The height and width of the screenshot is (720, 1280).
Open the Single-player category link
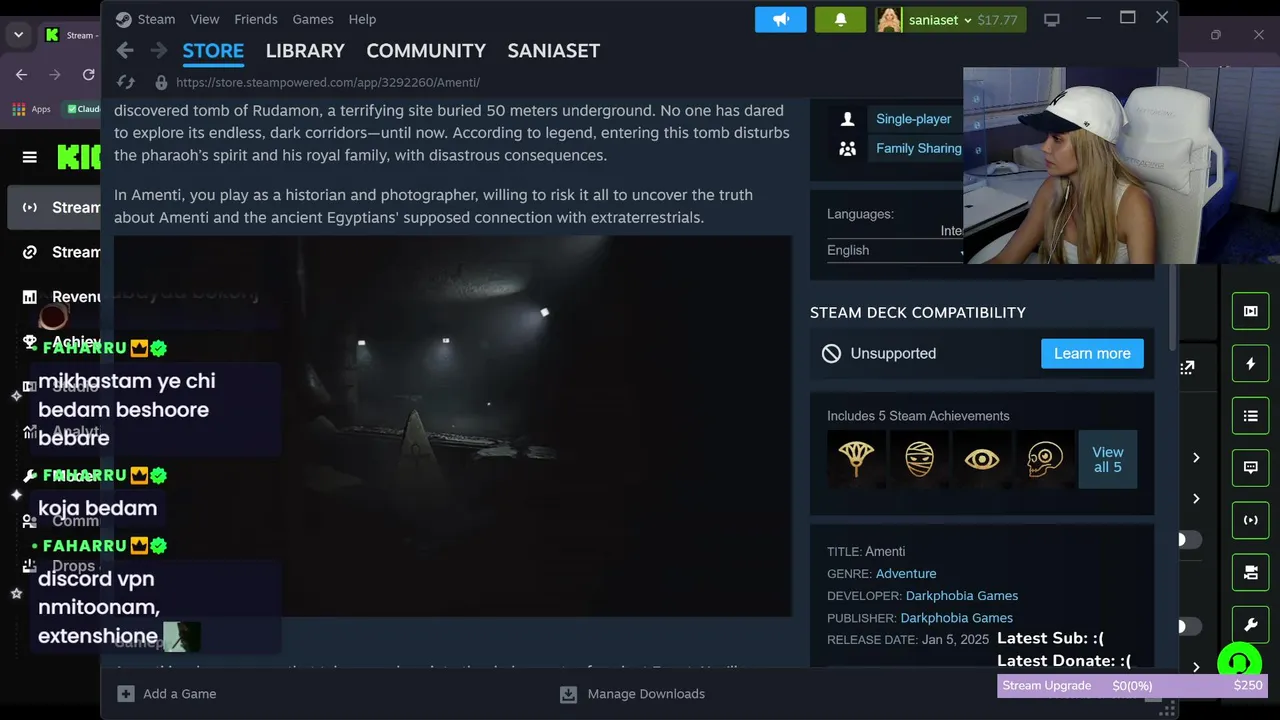[913, 119]
